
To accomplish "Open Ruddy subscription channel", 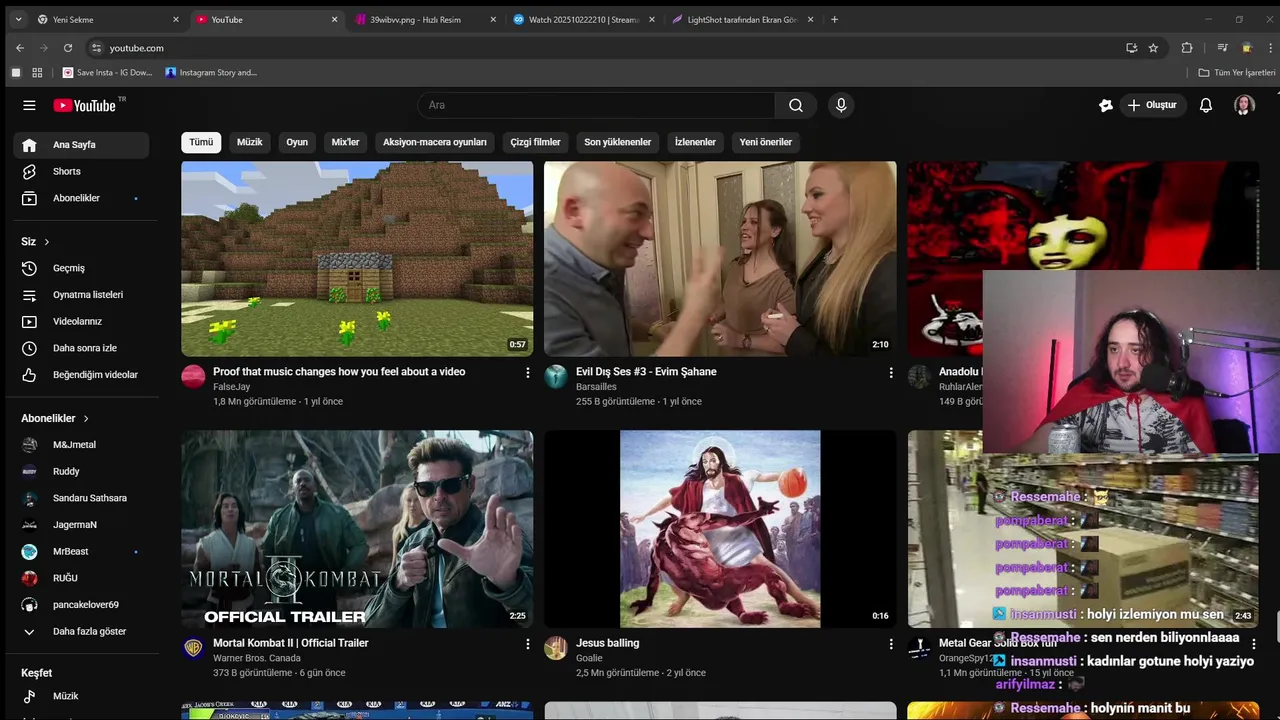I will (81, 472).
